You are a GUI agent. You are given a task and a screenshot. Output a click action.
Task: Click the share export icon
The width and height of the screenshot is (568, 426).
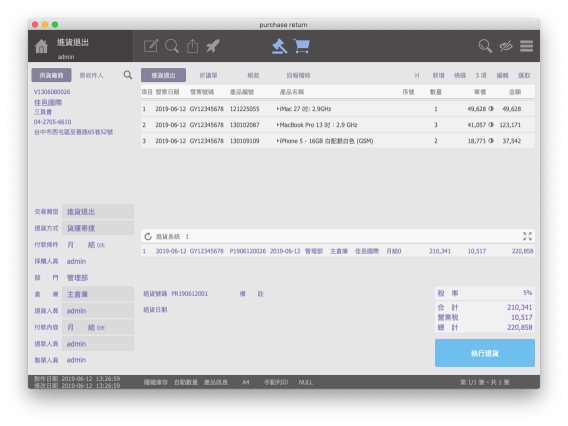pos(192,46)
